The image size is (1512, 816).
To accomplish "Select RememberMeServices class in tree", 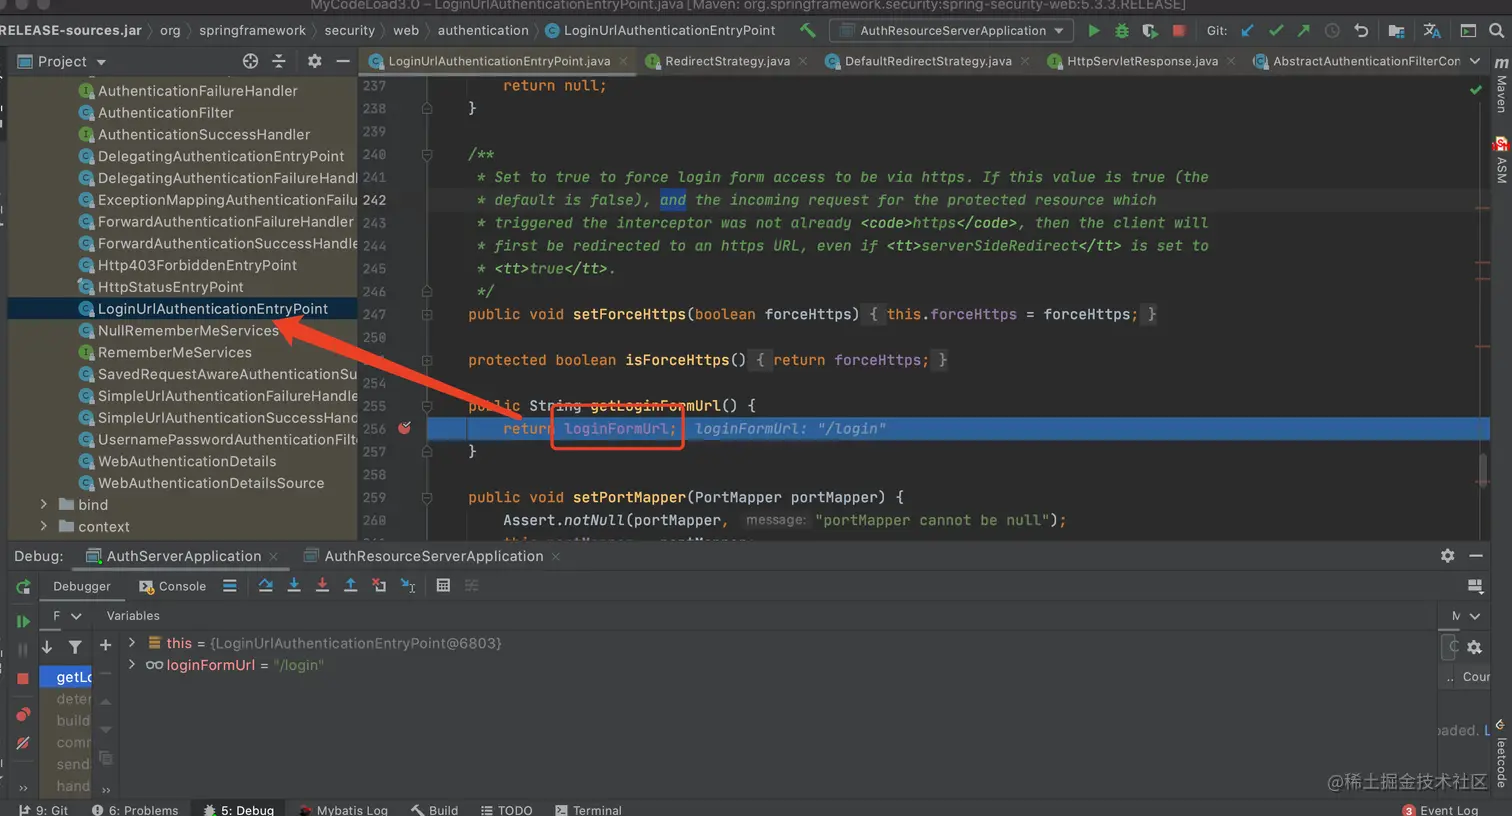I will tap(174, 352).
